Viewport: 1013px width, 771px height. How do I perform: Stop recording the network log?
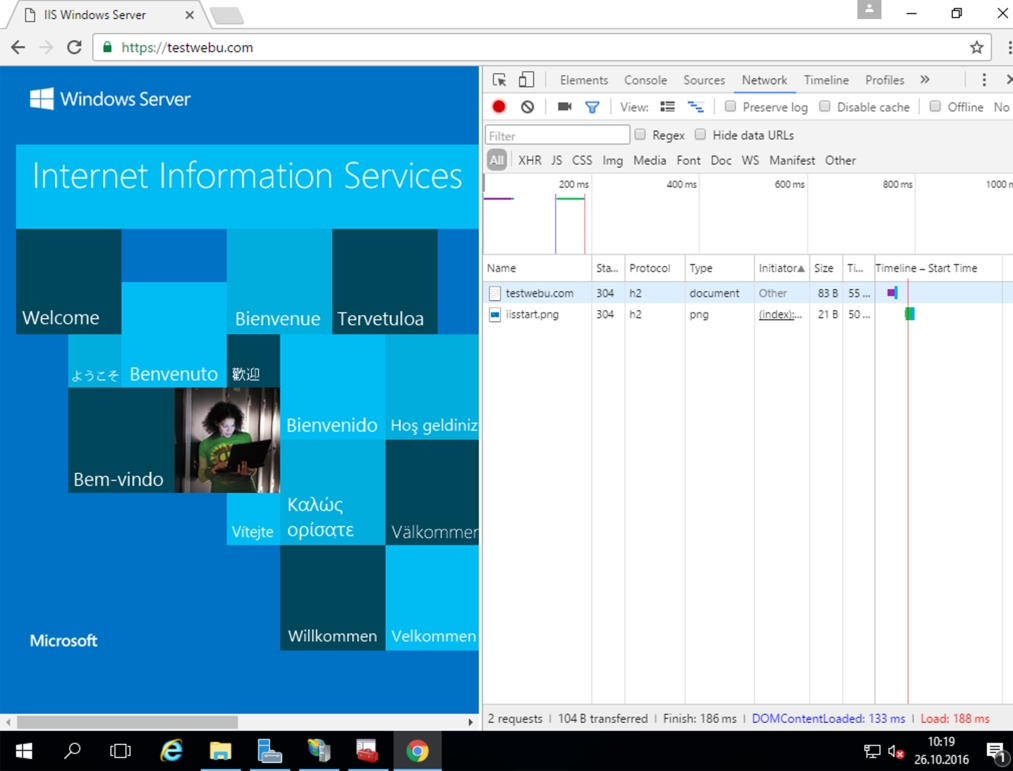point(499,107)
